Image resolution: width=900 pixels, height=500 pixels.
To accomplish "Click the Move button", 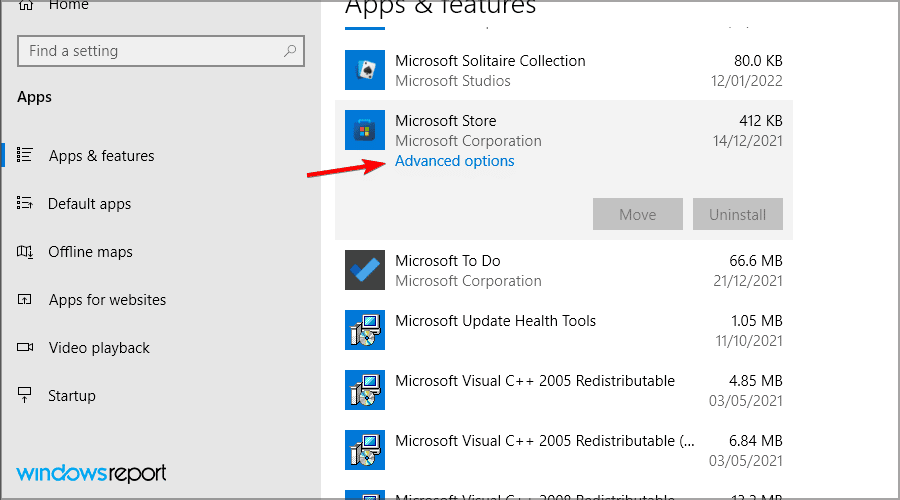I will pyautogui.click(x=638, y=214).
